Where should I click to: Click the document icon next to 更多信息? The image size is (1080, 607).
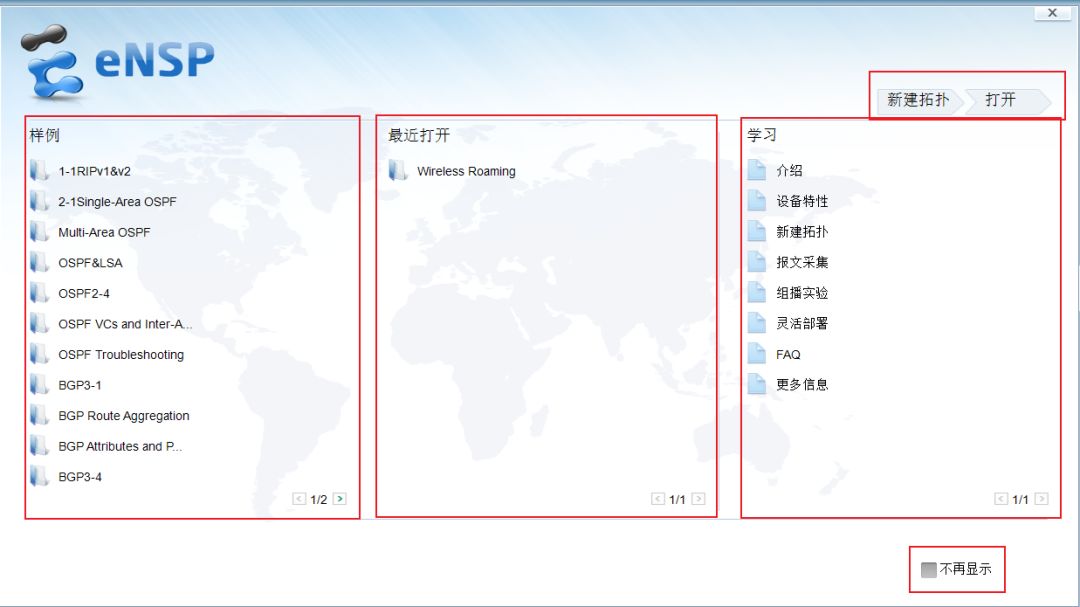(x=757, y=384)
